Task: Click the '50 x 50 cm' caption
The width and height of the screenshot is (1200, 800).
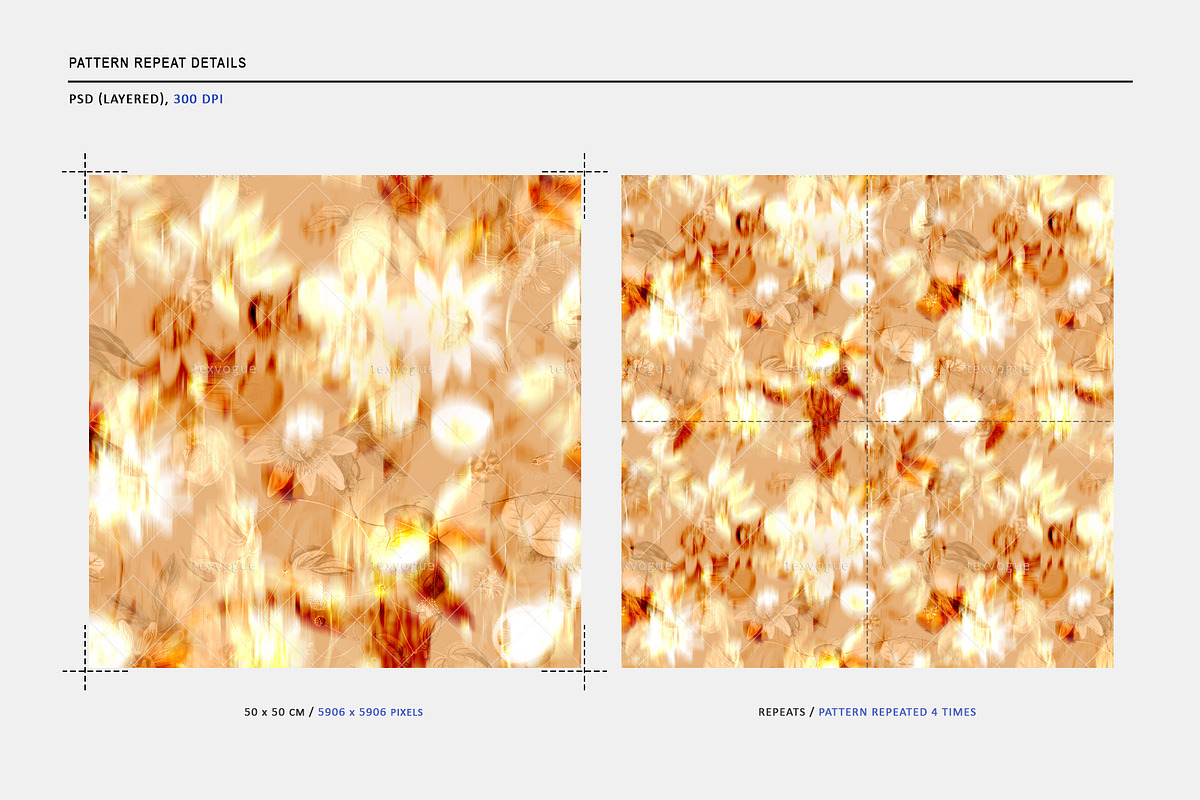Action: coord(276,712)
